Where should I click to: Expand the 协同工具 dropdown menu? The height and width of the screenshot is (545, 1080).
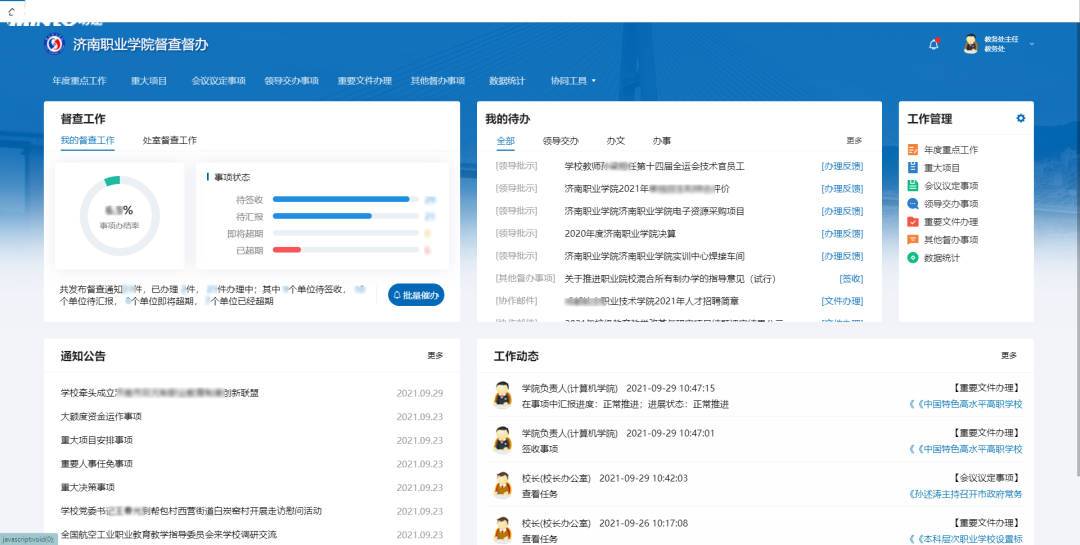(x=573, y=81)
